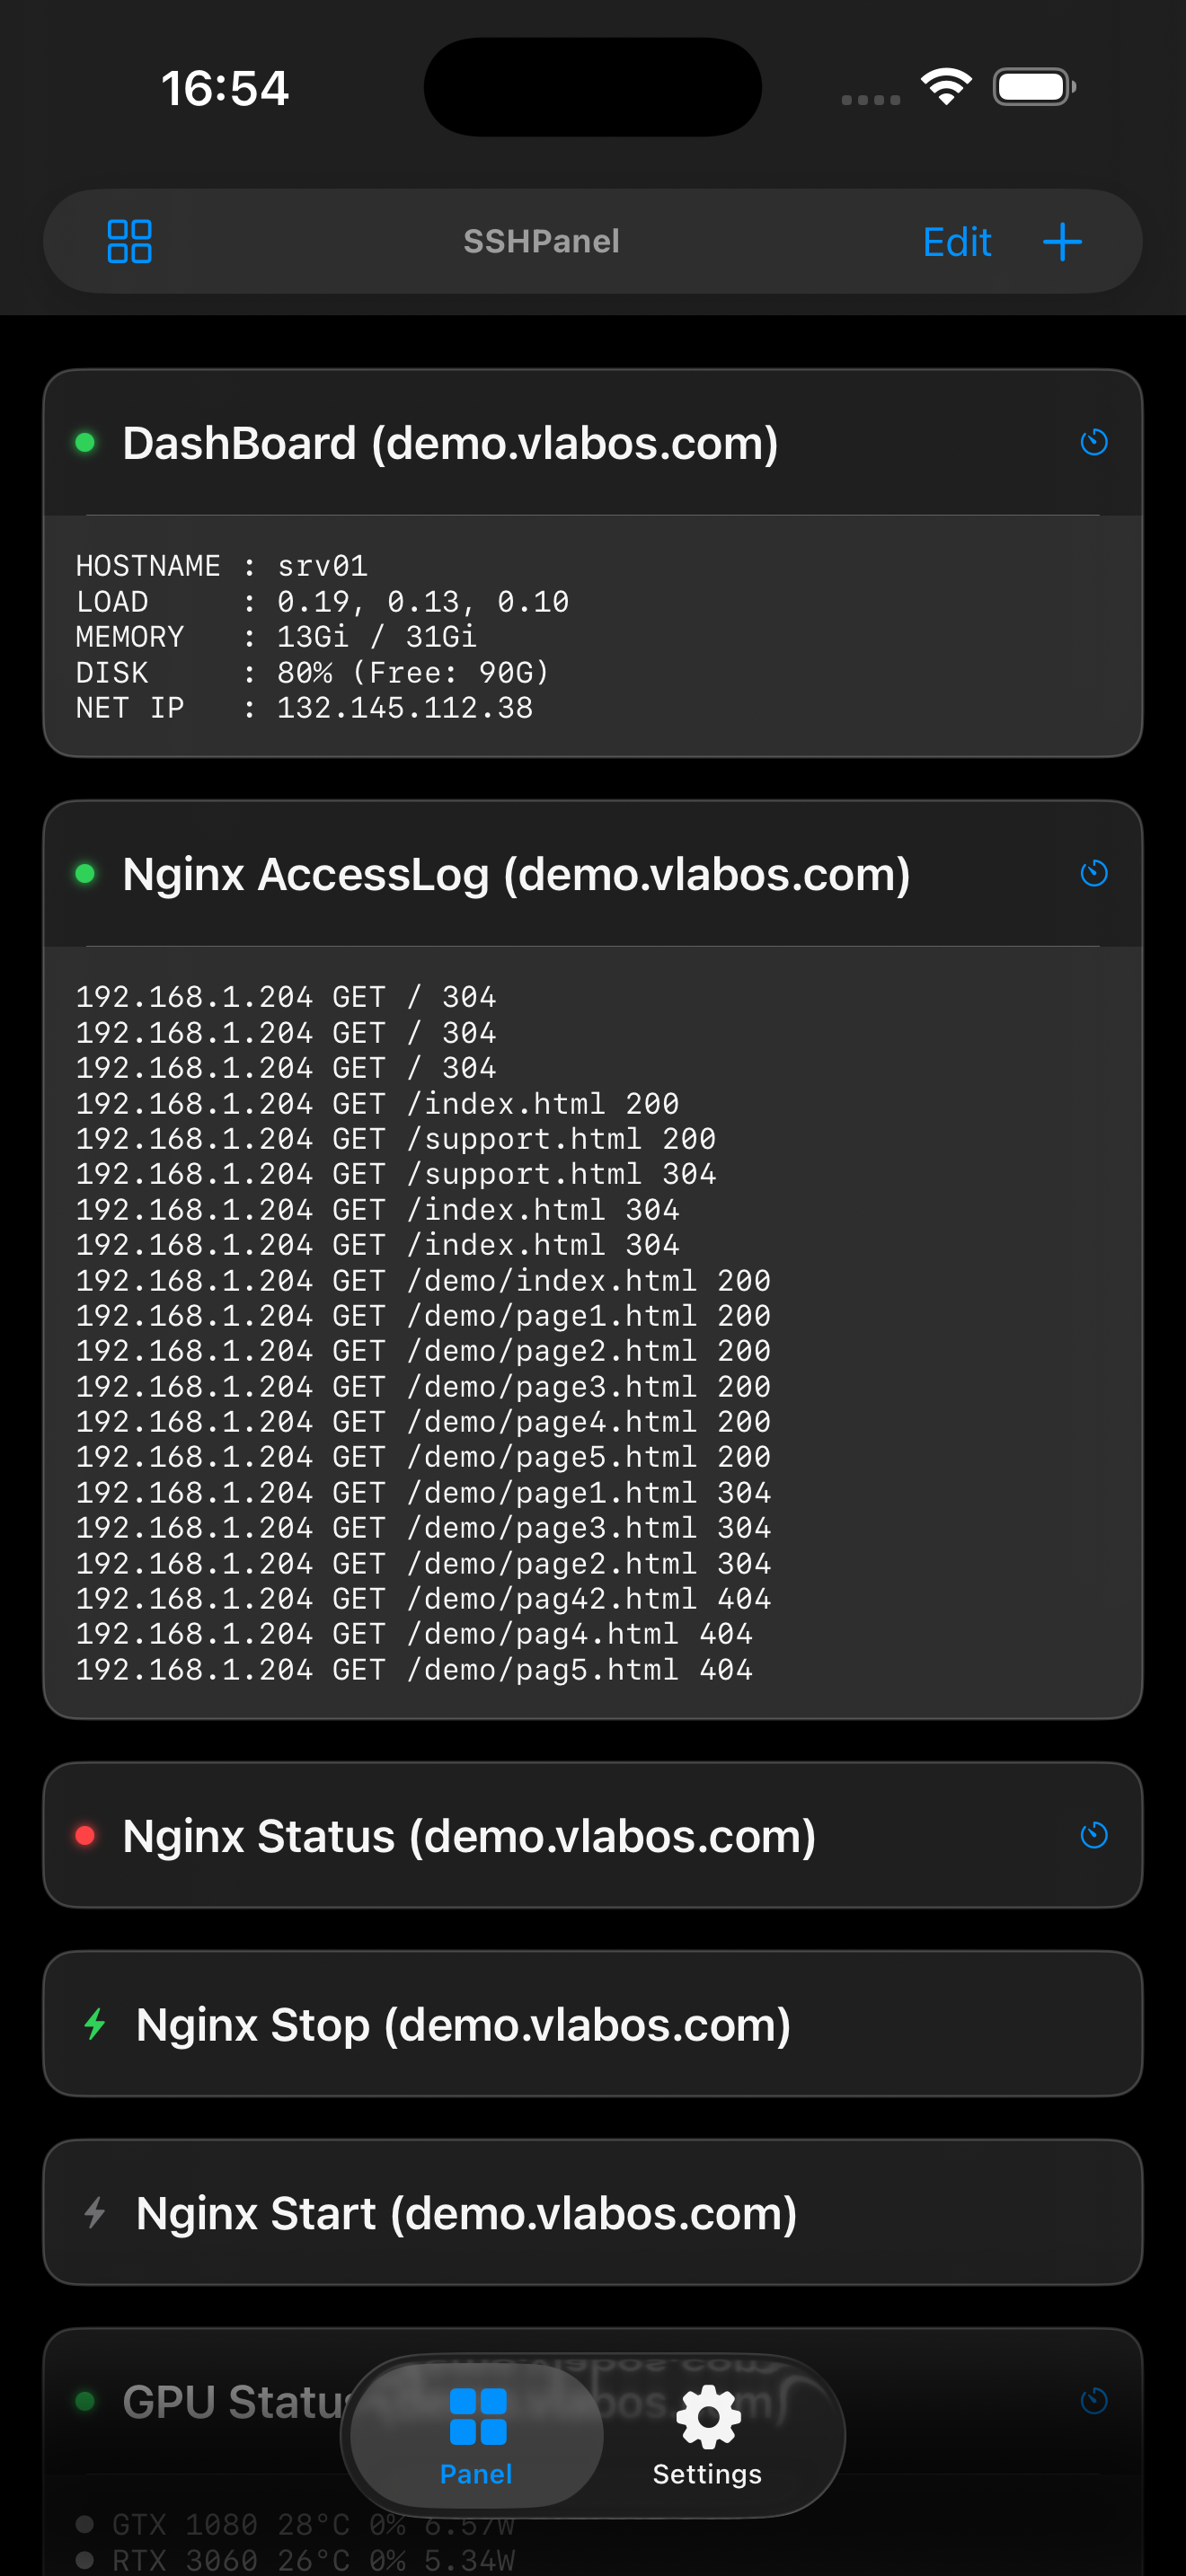Tap the lightning icon on Nginx Stop
The image size is (1186, 2576).
(95, 2024)
